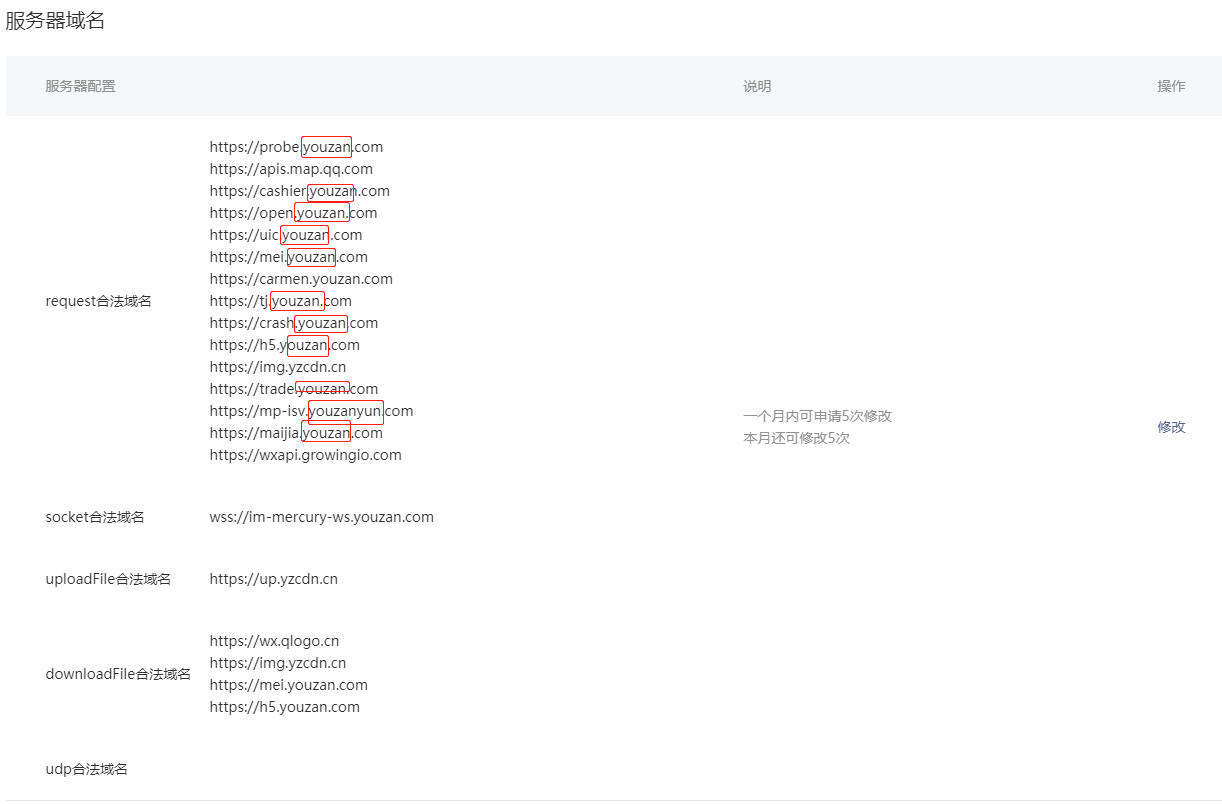Select the udp合法域名 row label
1222x804 pixels.
point(86,769)
